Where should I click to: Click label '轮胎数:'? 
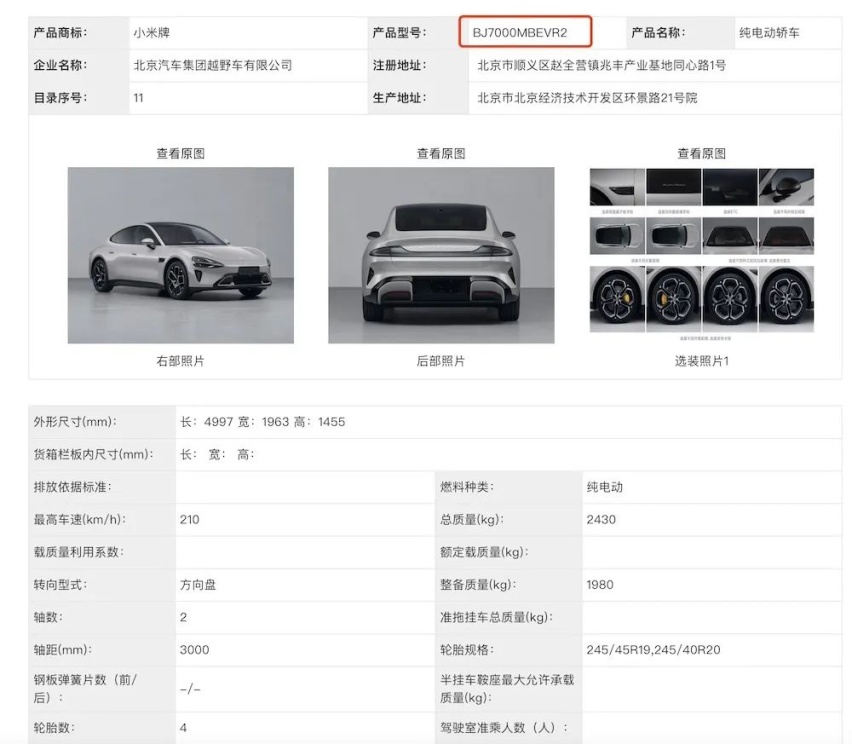click(54, 728)
